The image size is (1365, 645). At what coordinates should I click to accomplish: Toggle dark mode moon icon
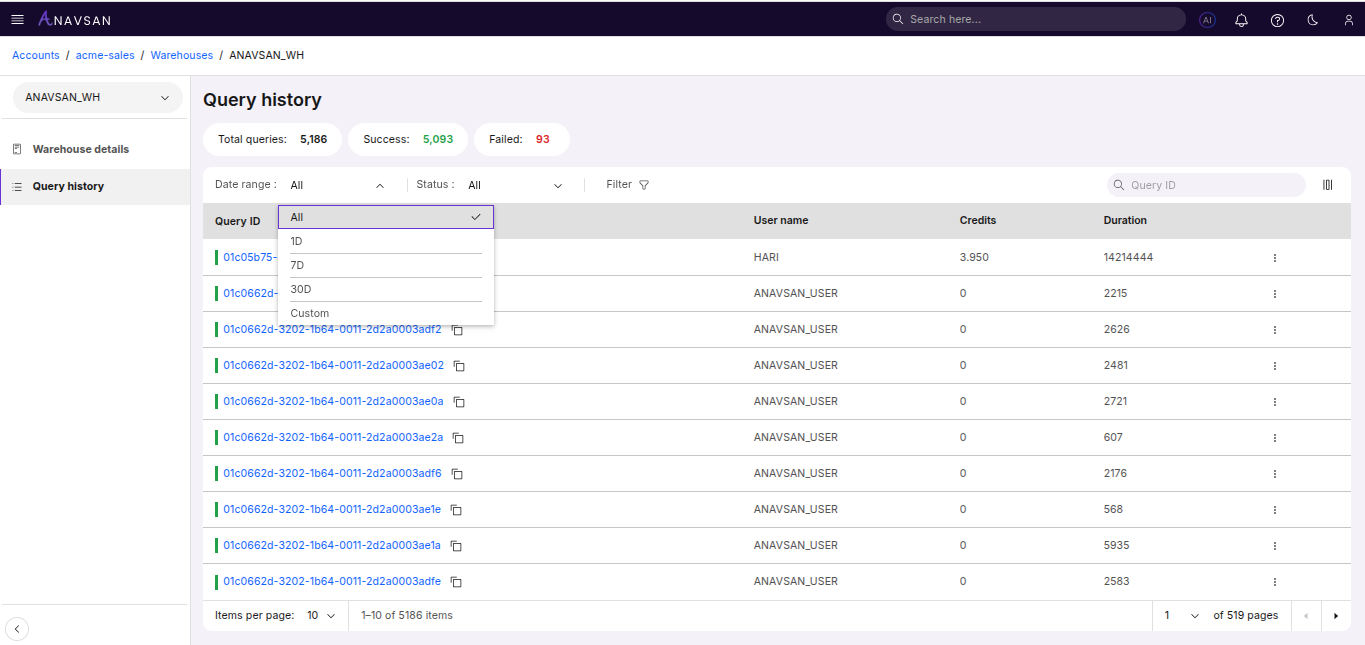1313,20
